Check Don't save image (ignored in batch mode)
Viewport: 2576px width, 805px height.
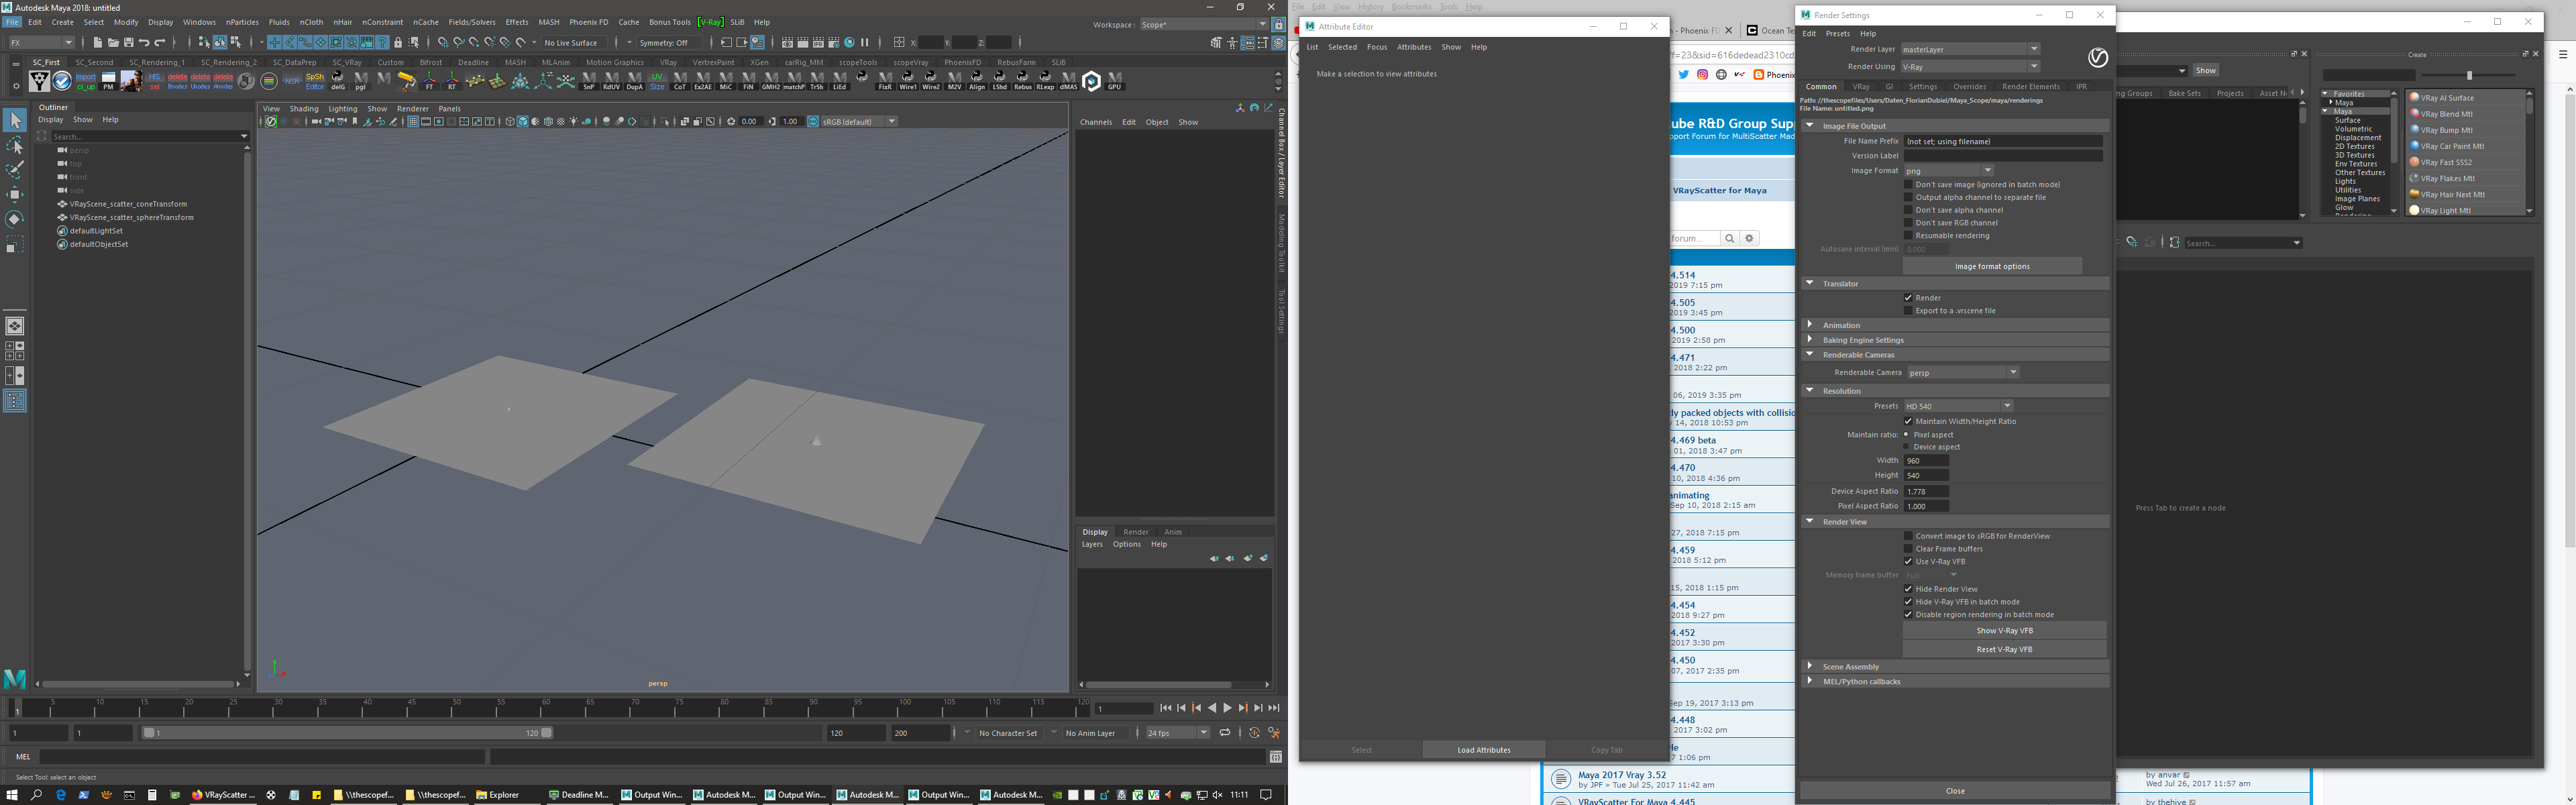pyautogui.click(x=1908, y=184)
